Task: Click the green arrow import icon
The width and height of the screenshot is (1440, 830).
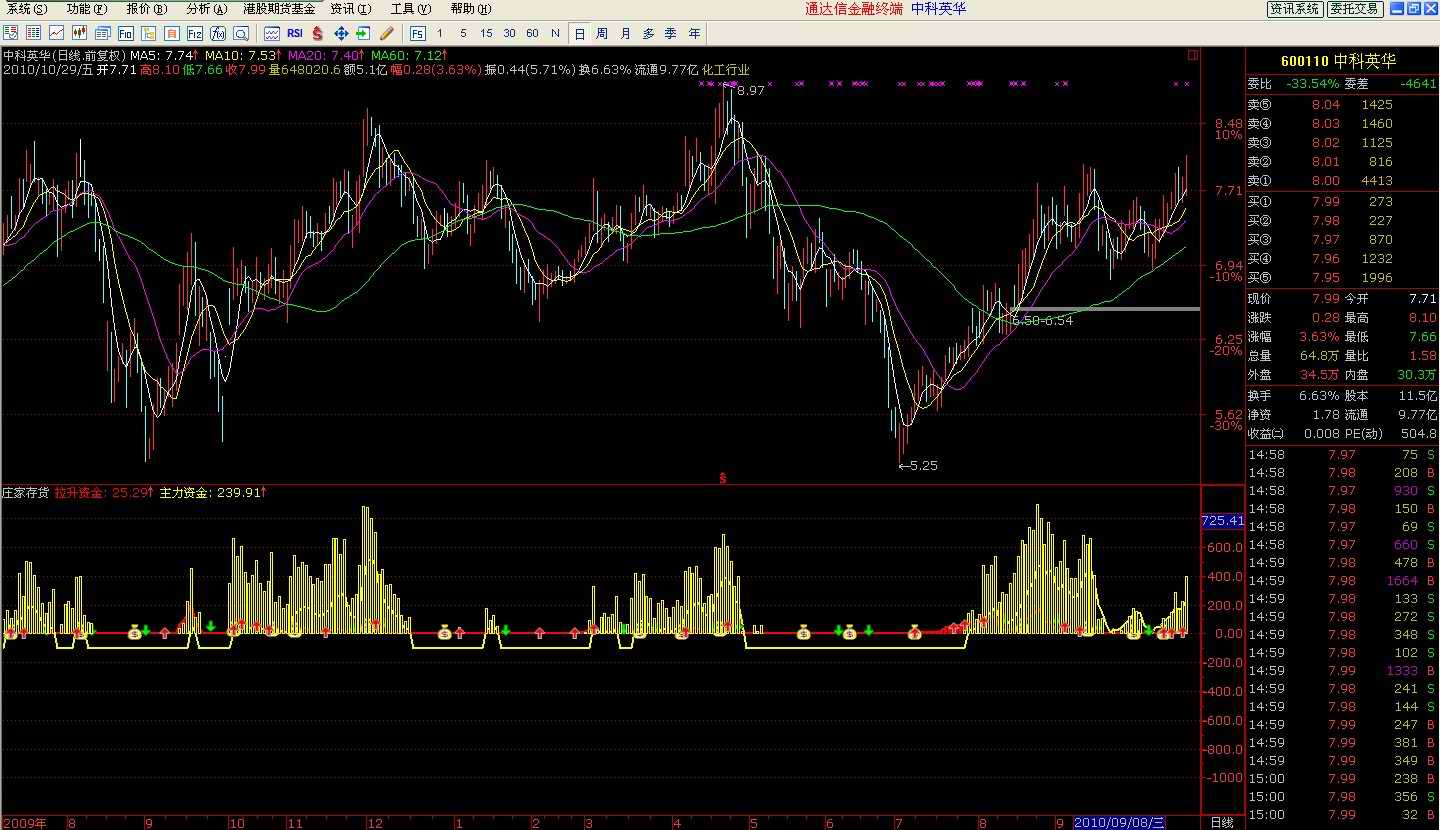Action: click(363, 33)
